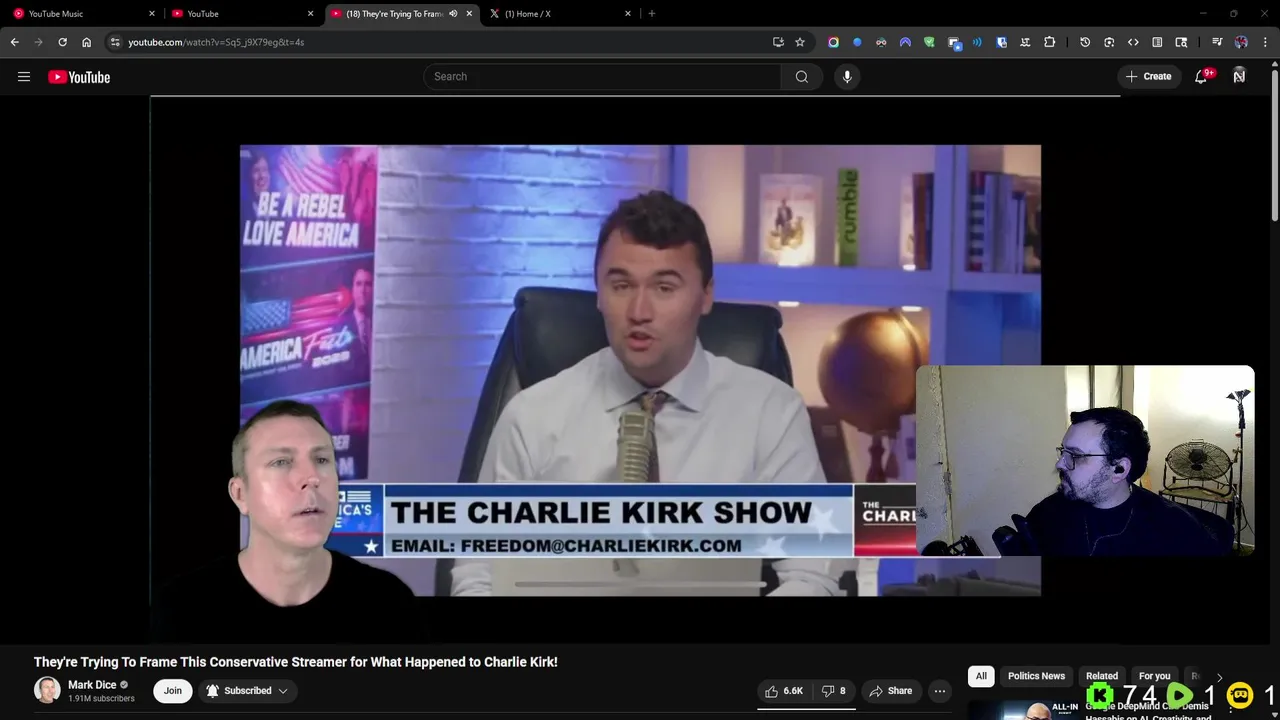1280x720 pixels.
Task: Click the colorful ring extension icon
Action: (833, 42)
